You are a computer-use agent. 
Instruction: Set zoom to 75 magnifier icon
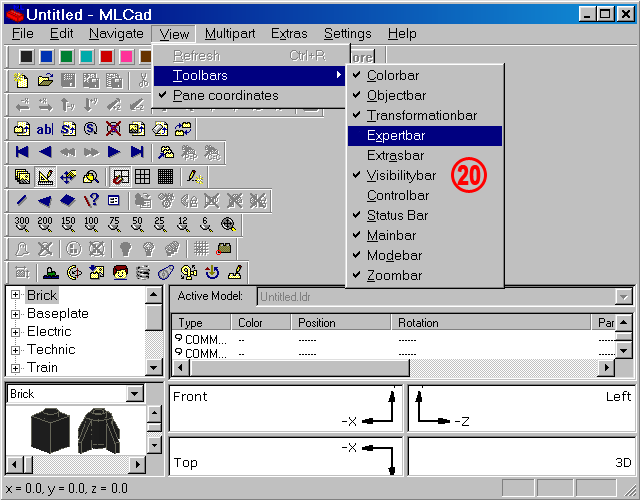pyautogui.click(x=114, y=224)
